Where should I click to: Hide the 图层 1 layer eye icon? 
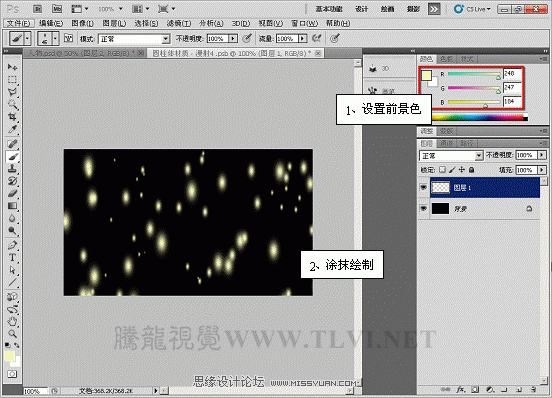(424, 188)
